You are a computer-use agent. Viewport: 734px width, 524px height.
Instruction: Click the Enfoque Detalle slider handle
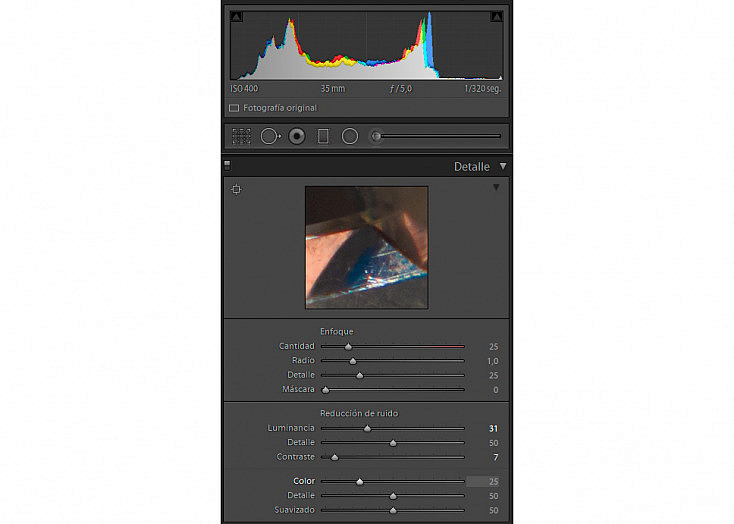coord(360,376)
